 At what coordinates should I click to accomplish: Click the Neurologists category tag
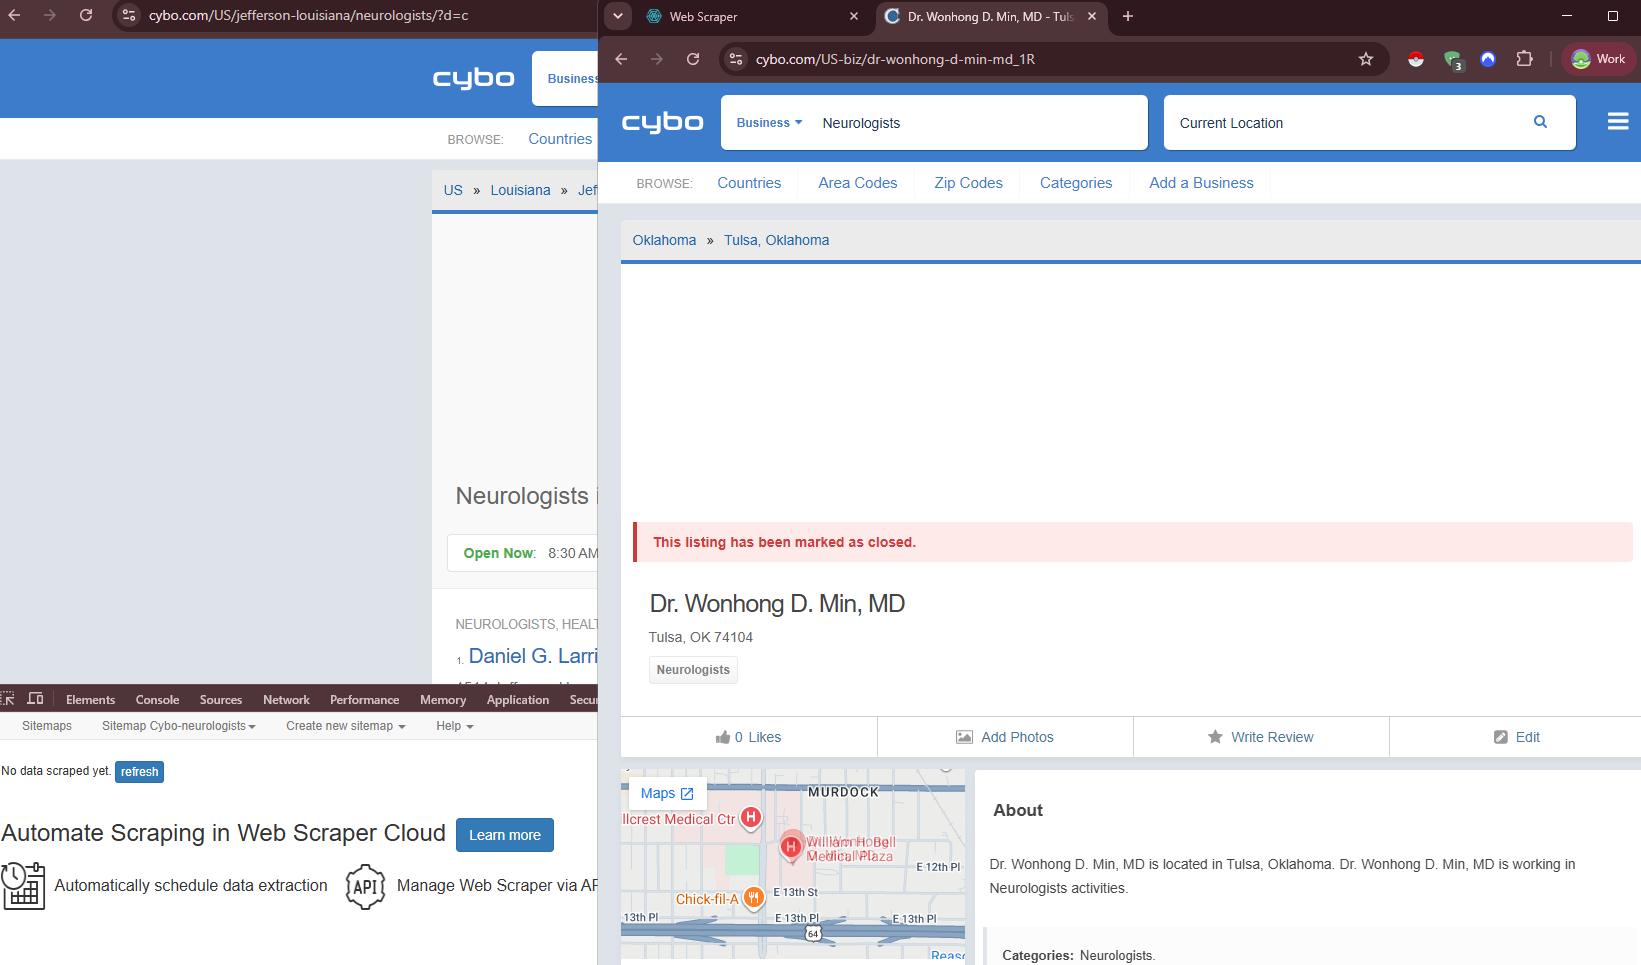pyautogui.click(x=693, y=670)
